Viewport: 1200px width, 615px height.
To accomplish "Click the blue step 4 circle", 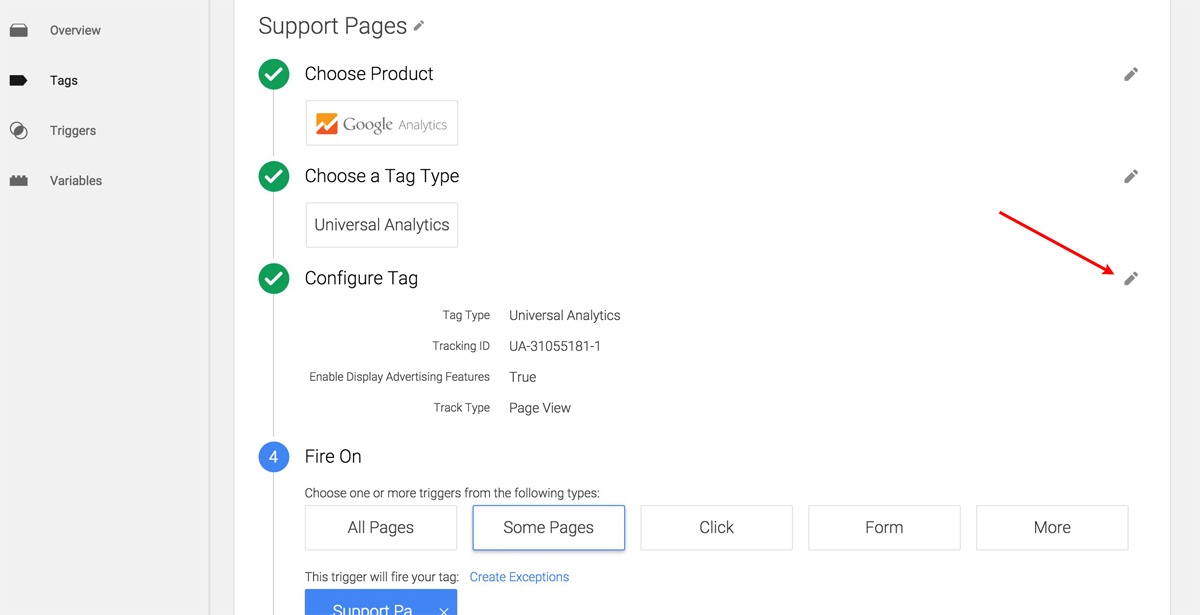I will 274,456.
